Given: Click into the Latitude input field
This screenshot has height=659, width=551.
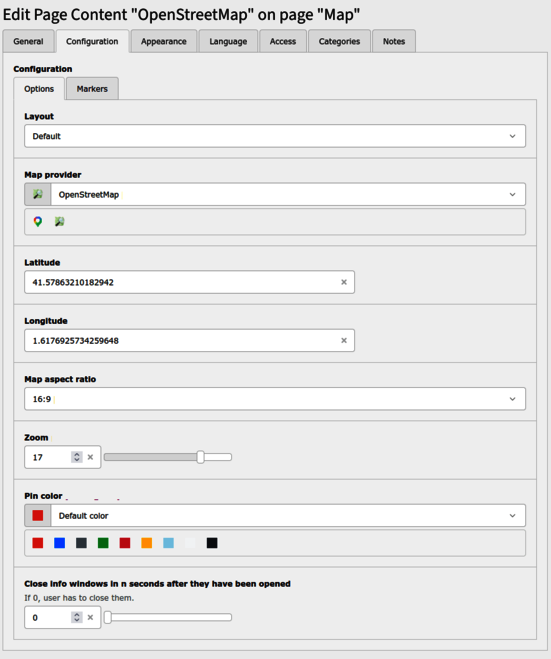Looking at the screenshot, I should [x=189, y=282].
